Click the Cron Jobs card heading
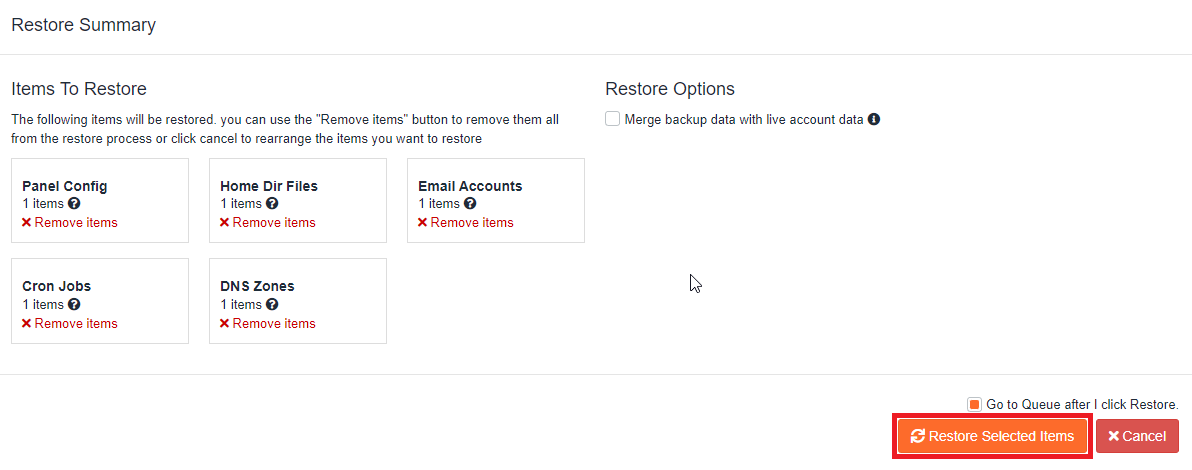 pyautogui.click(x=56, y=286)
